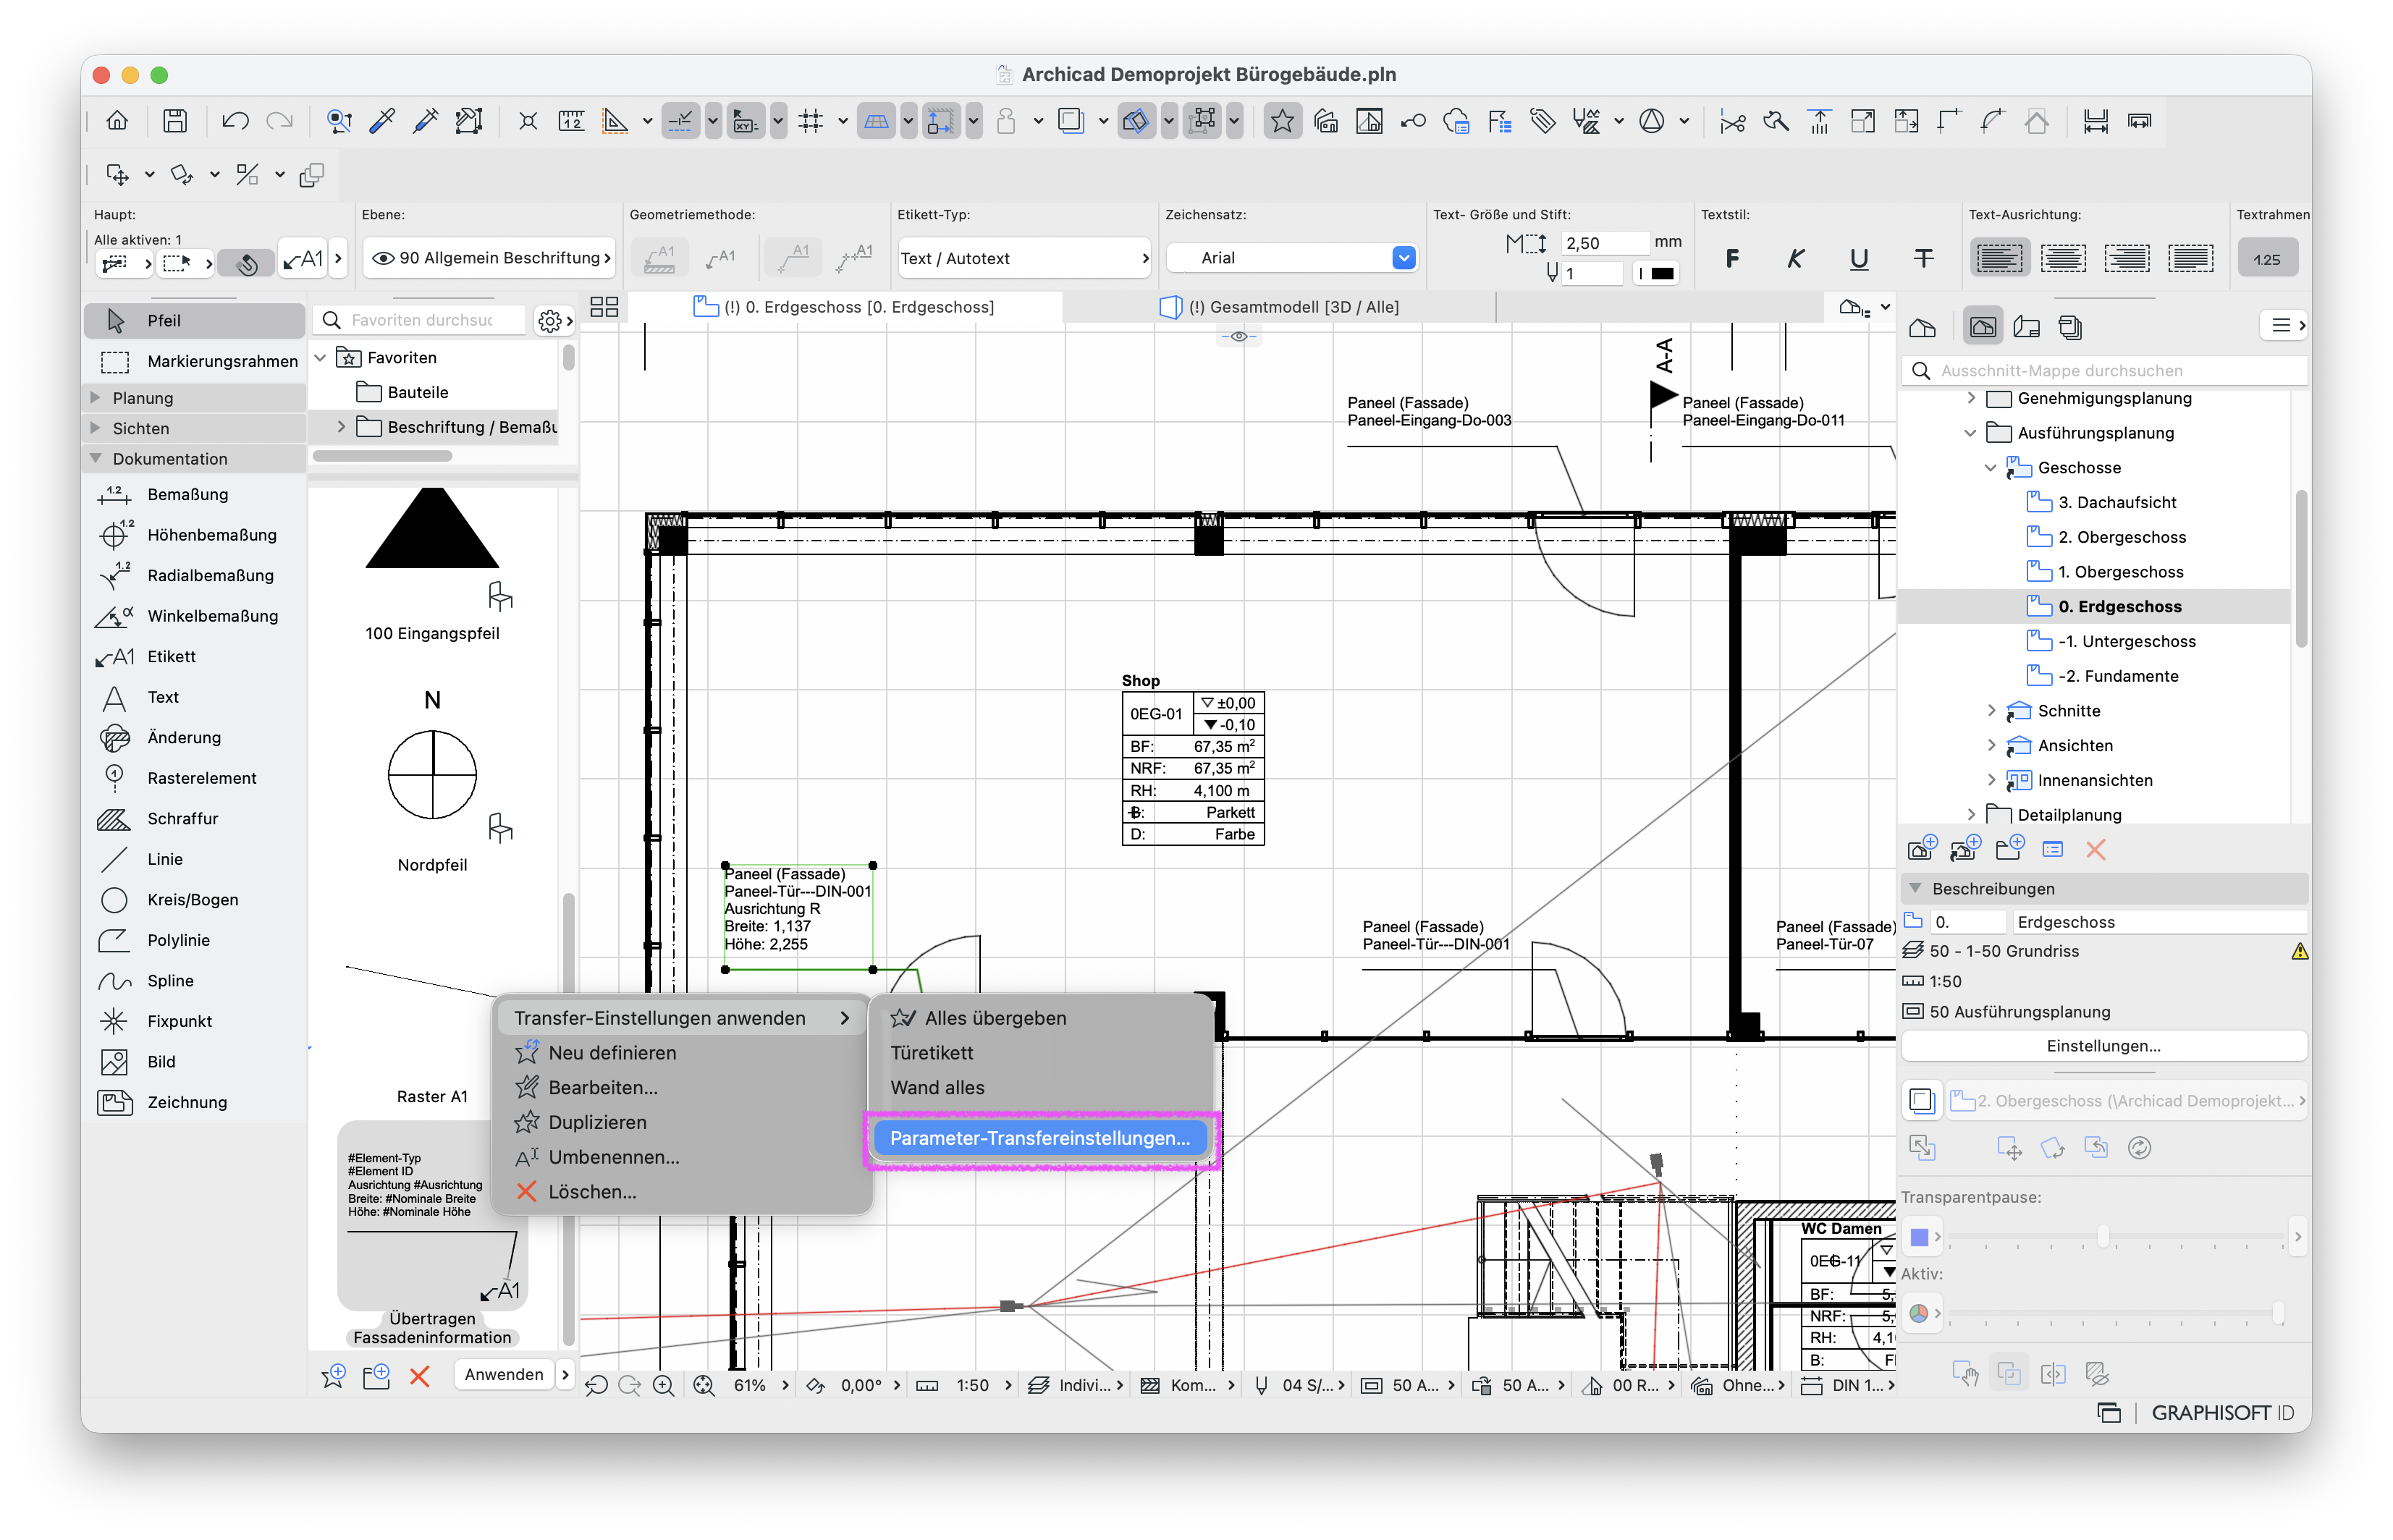Delete the view with red X in navigator
2393x1540 pixels.
click(x=2096, y=850)
